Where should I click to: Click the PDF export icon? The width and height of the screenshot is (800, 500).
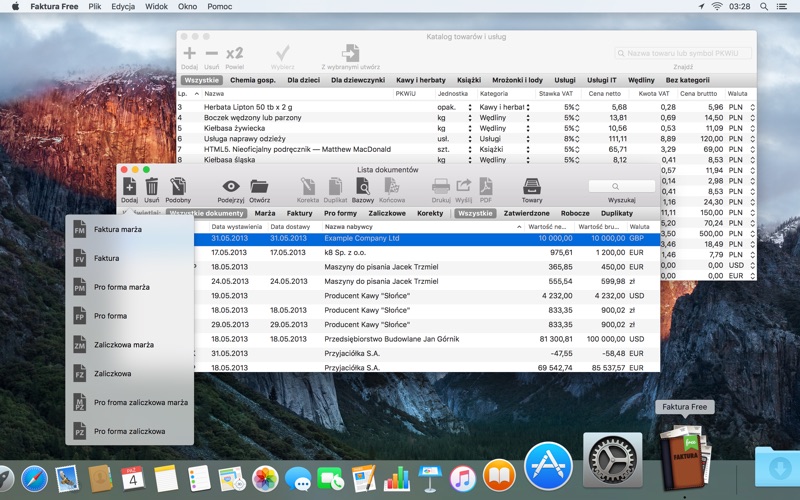(x=486, y=187)
